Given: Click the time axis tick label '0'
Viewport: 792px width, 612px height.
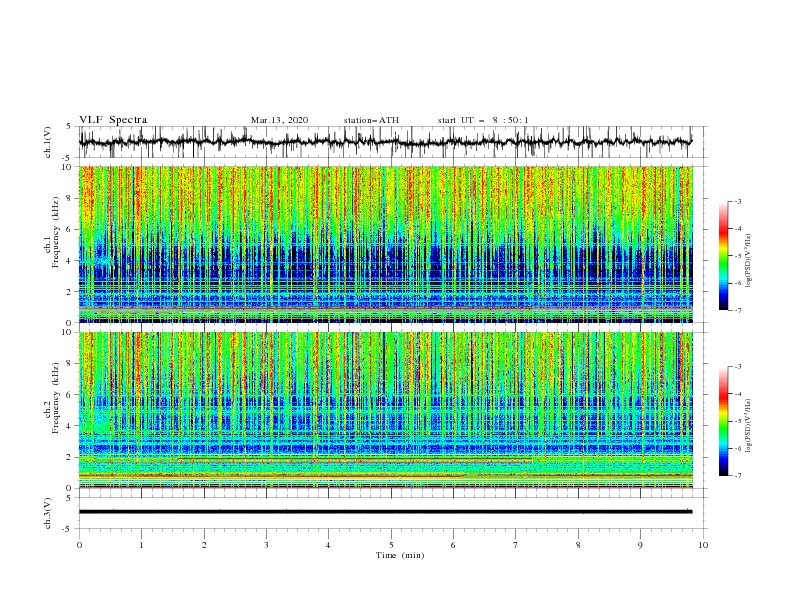Looking at the screenshot, I should tap(79, 545).
